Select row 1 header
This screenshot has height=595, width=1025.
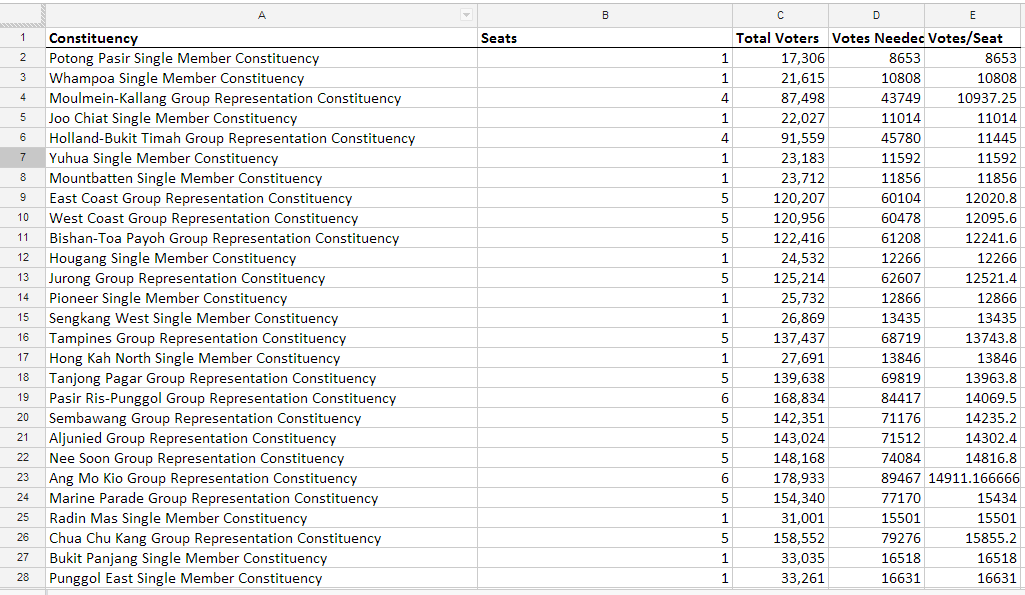(x=22, y=38)
